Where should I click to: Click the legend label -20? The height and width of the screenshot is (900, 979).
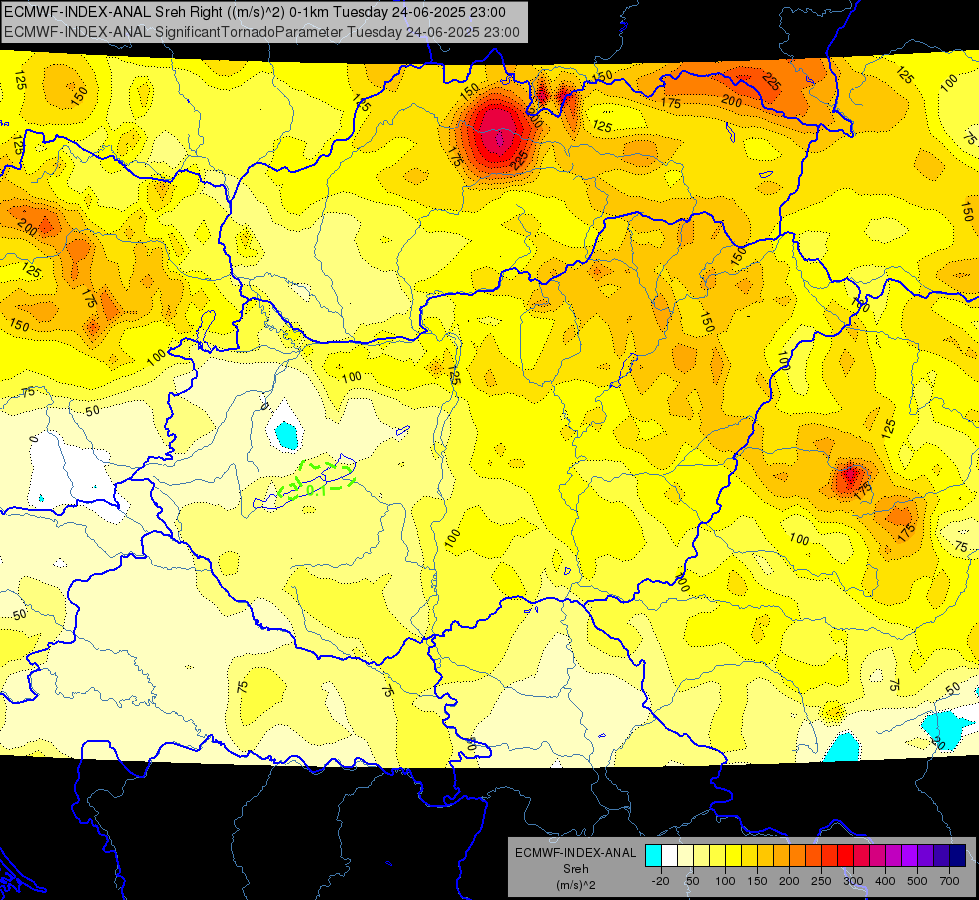[x=661, y=881]
